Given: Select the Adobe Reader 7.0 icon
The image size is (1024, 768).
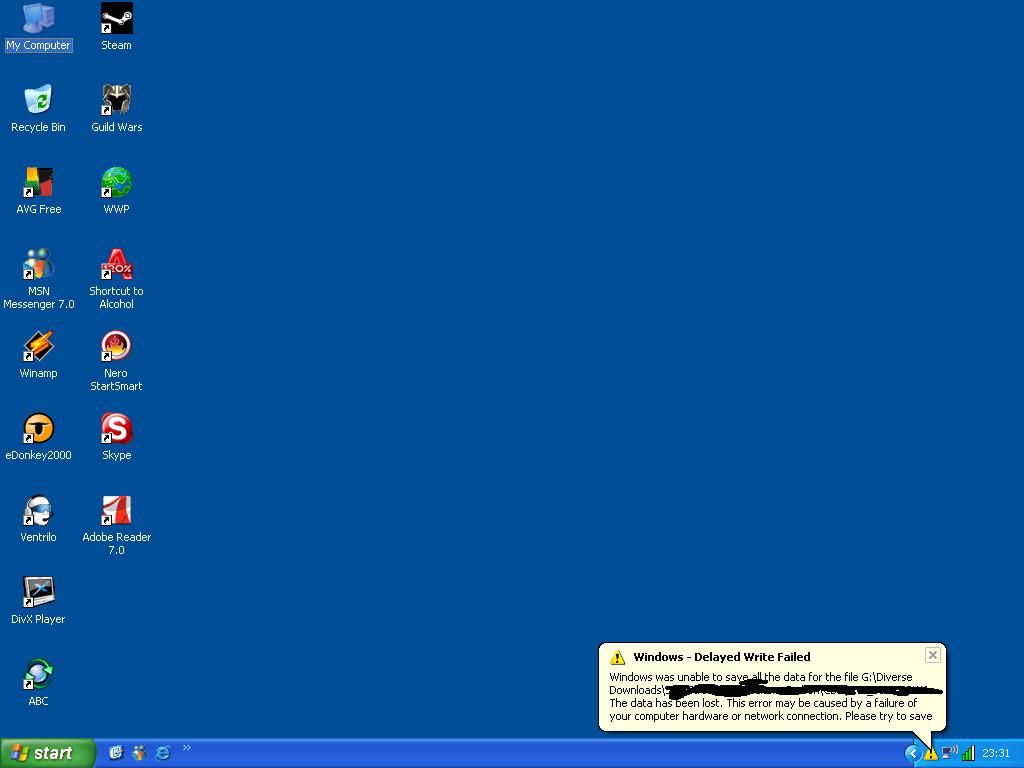Looking at the screenshot, I should click(116, 525).
